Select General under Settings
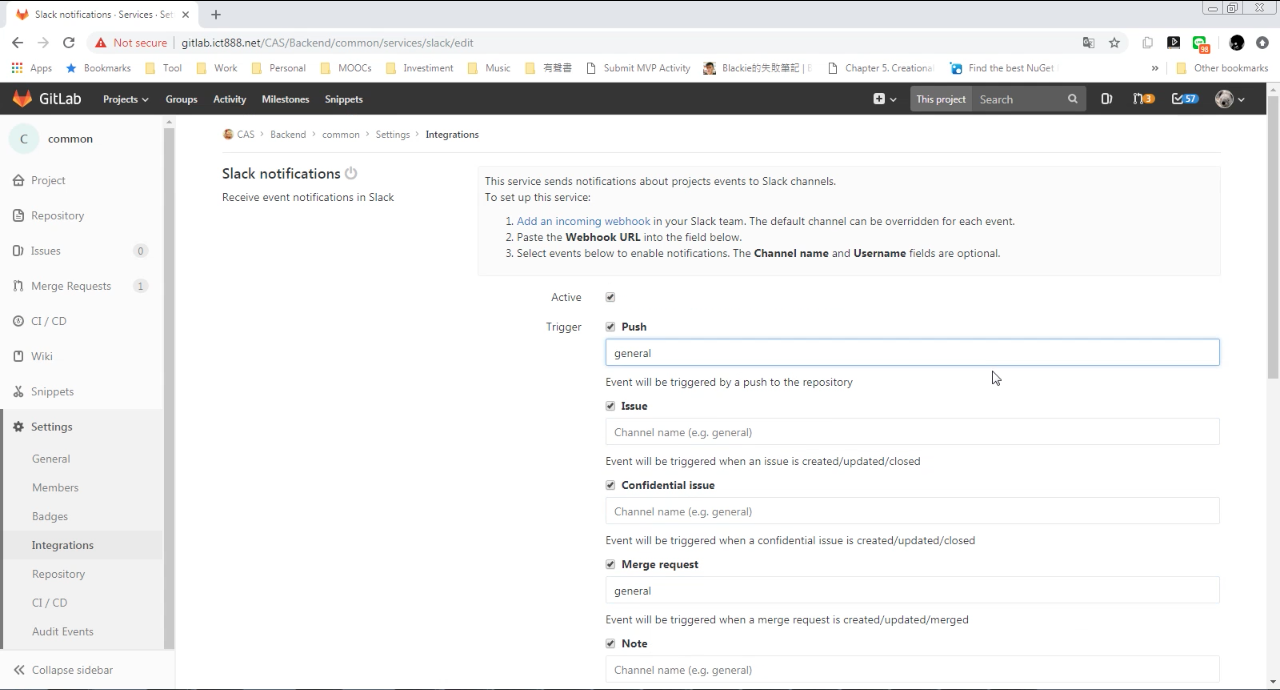This screenshot has width=1280, height=690. point(51,459)
